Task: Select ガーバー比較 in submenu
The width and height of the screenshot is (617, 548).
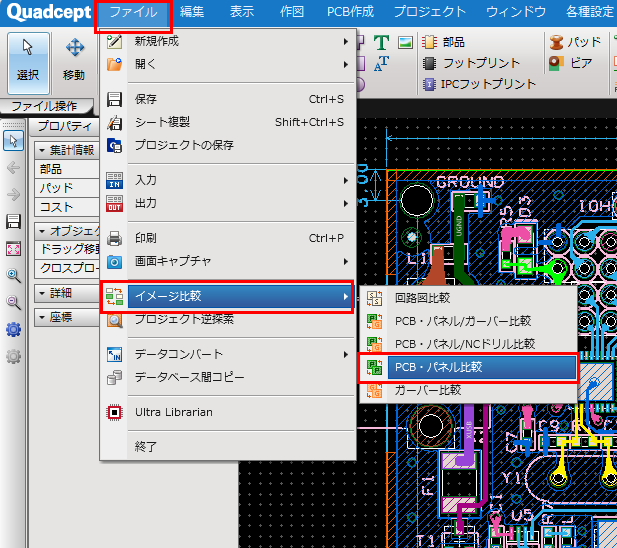Action: (x=468, y=390)
